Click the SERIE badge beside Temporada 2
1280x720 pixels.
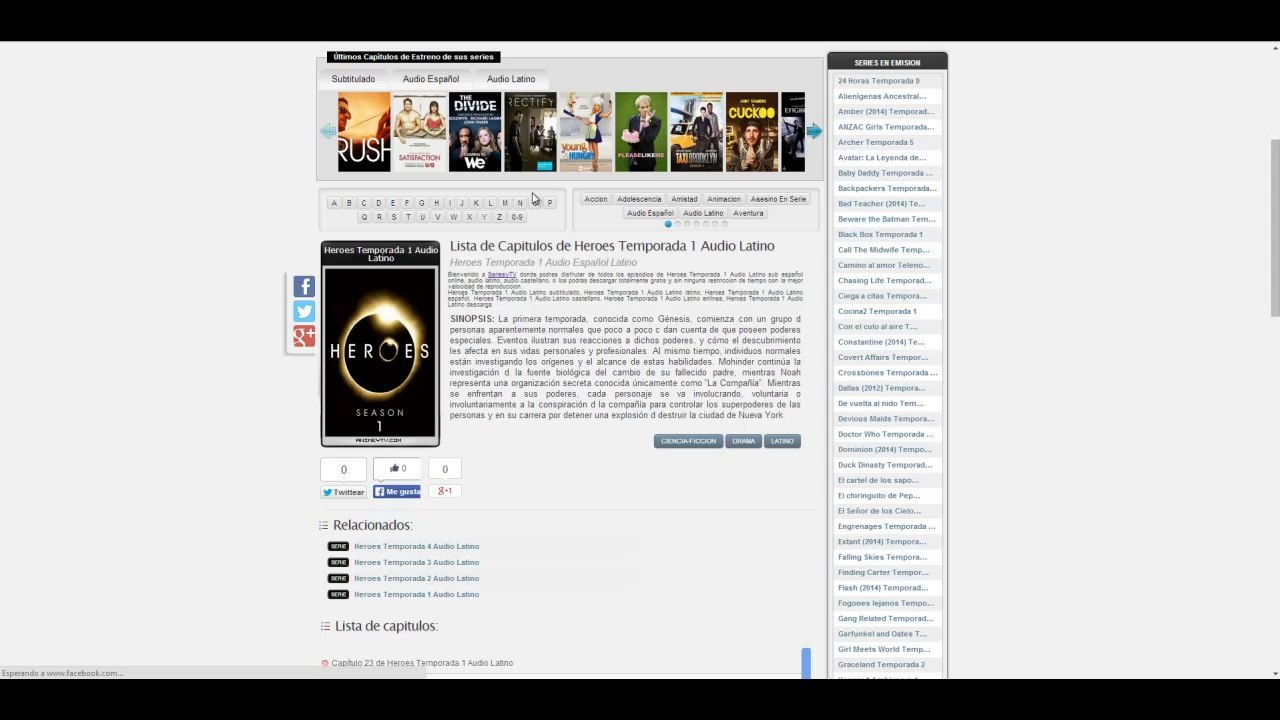338,578
